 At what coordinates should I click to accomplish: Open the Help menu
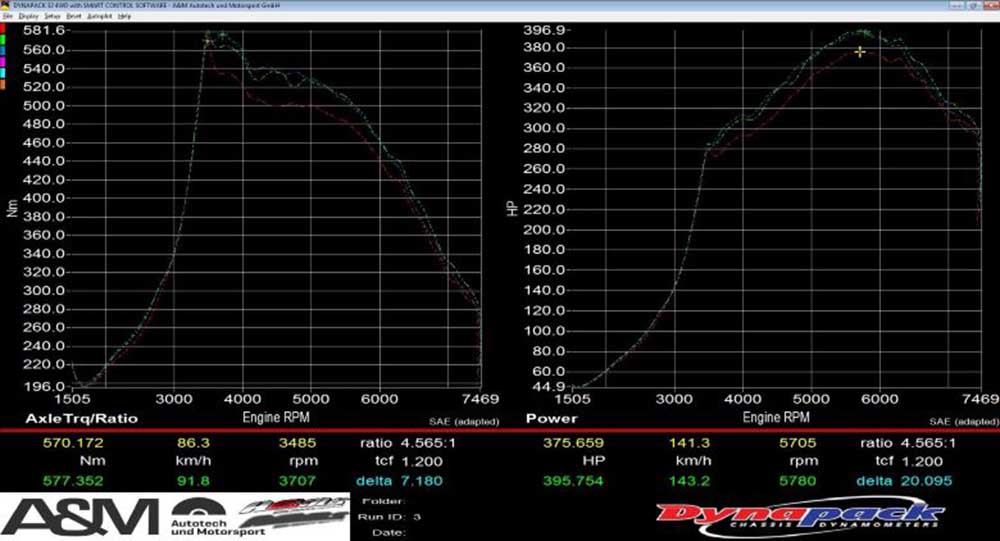(x=124, y=17)
